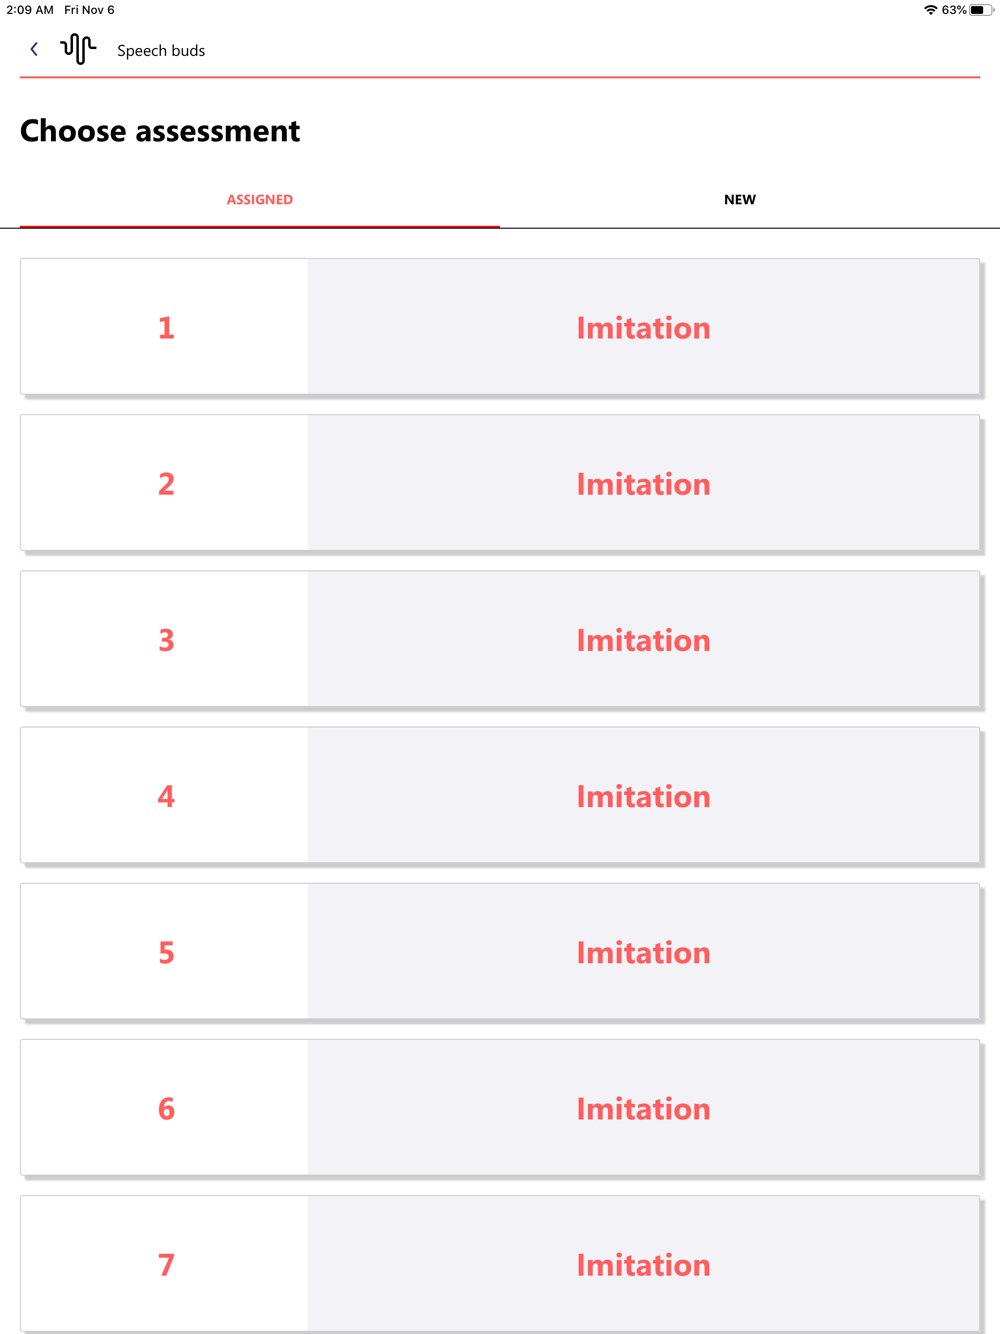Tap the Speech buds waveform logo
This screenshot has height=1334, width=1000.
pyautogui.click(x=78, y=49)
